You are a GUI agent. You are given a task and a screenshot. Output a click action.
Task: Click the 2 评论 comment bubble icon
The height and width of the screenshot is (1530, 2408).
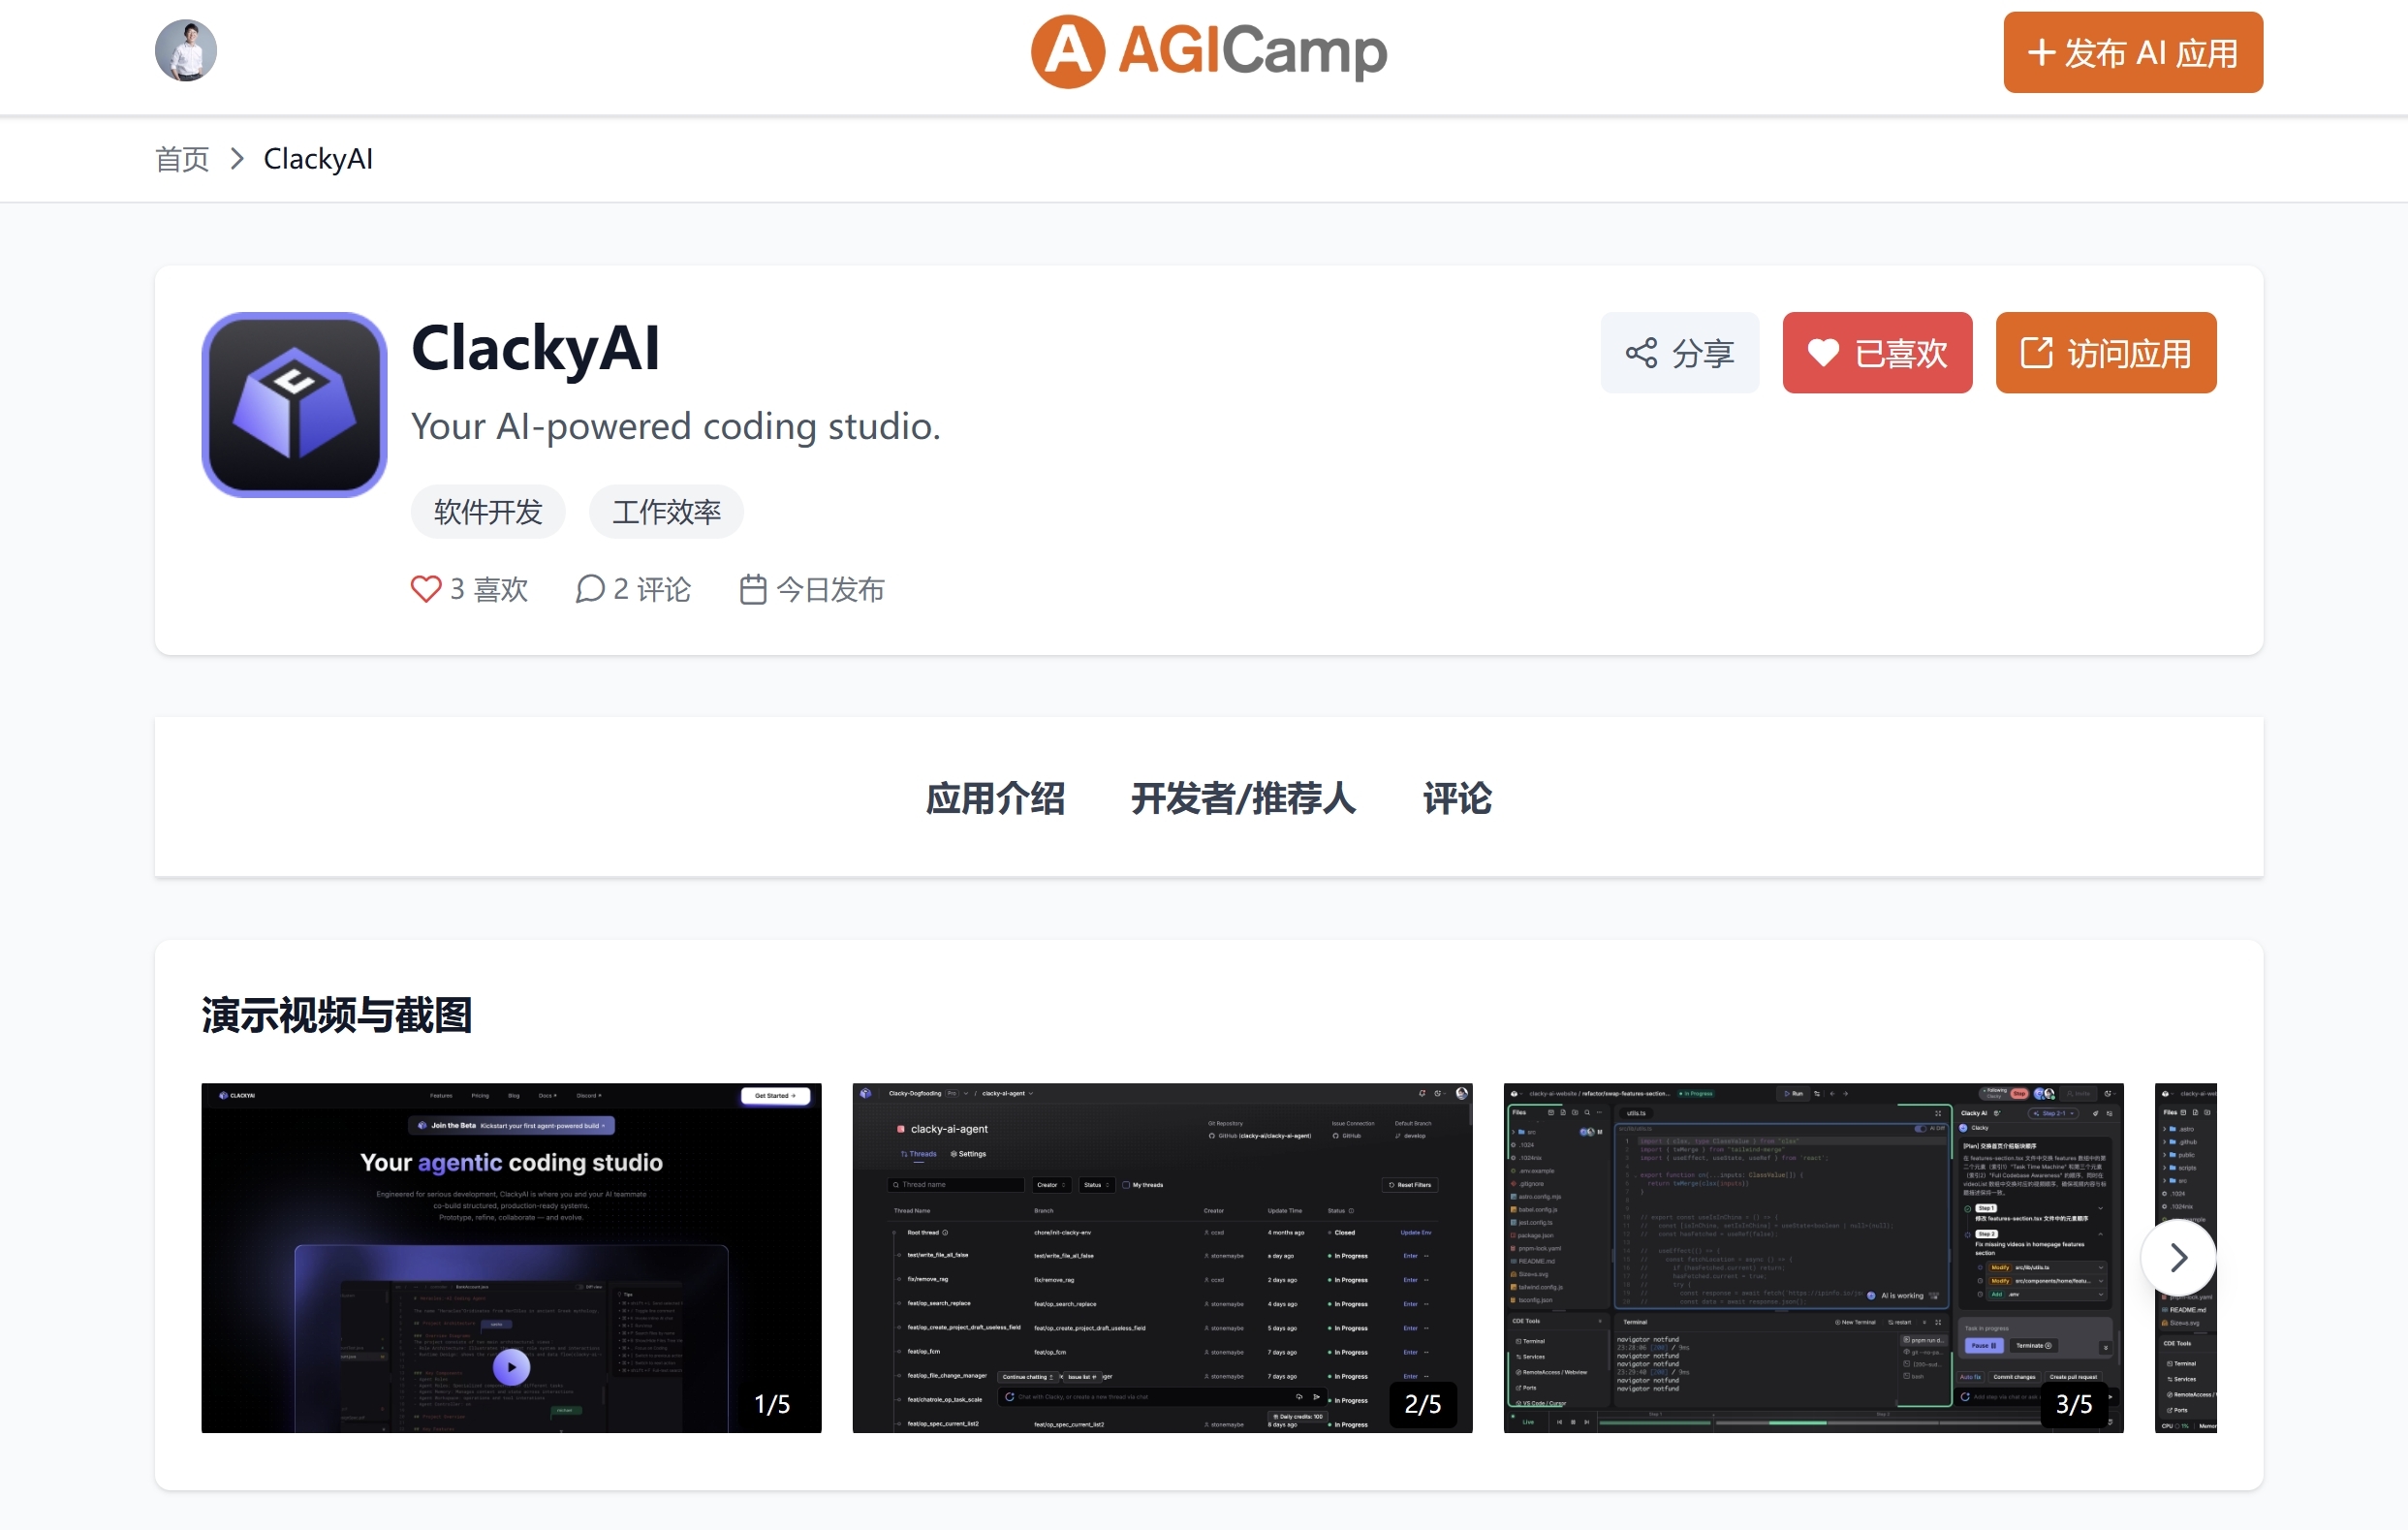[590, 589]
